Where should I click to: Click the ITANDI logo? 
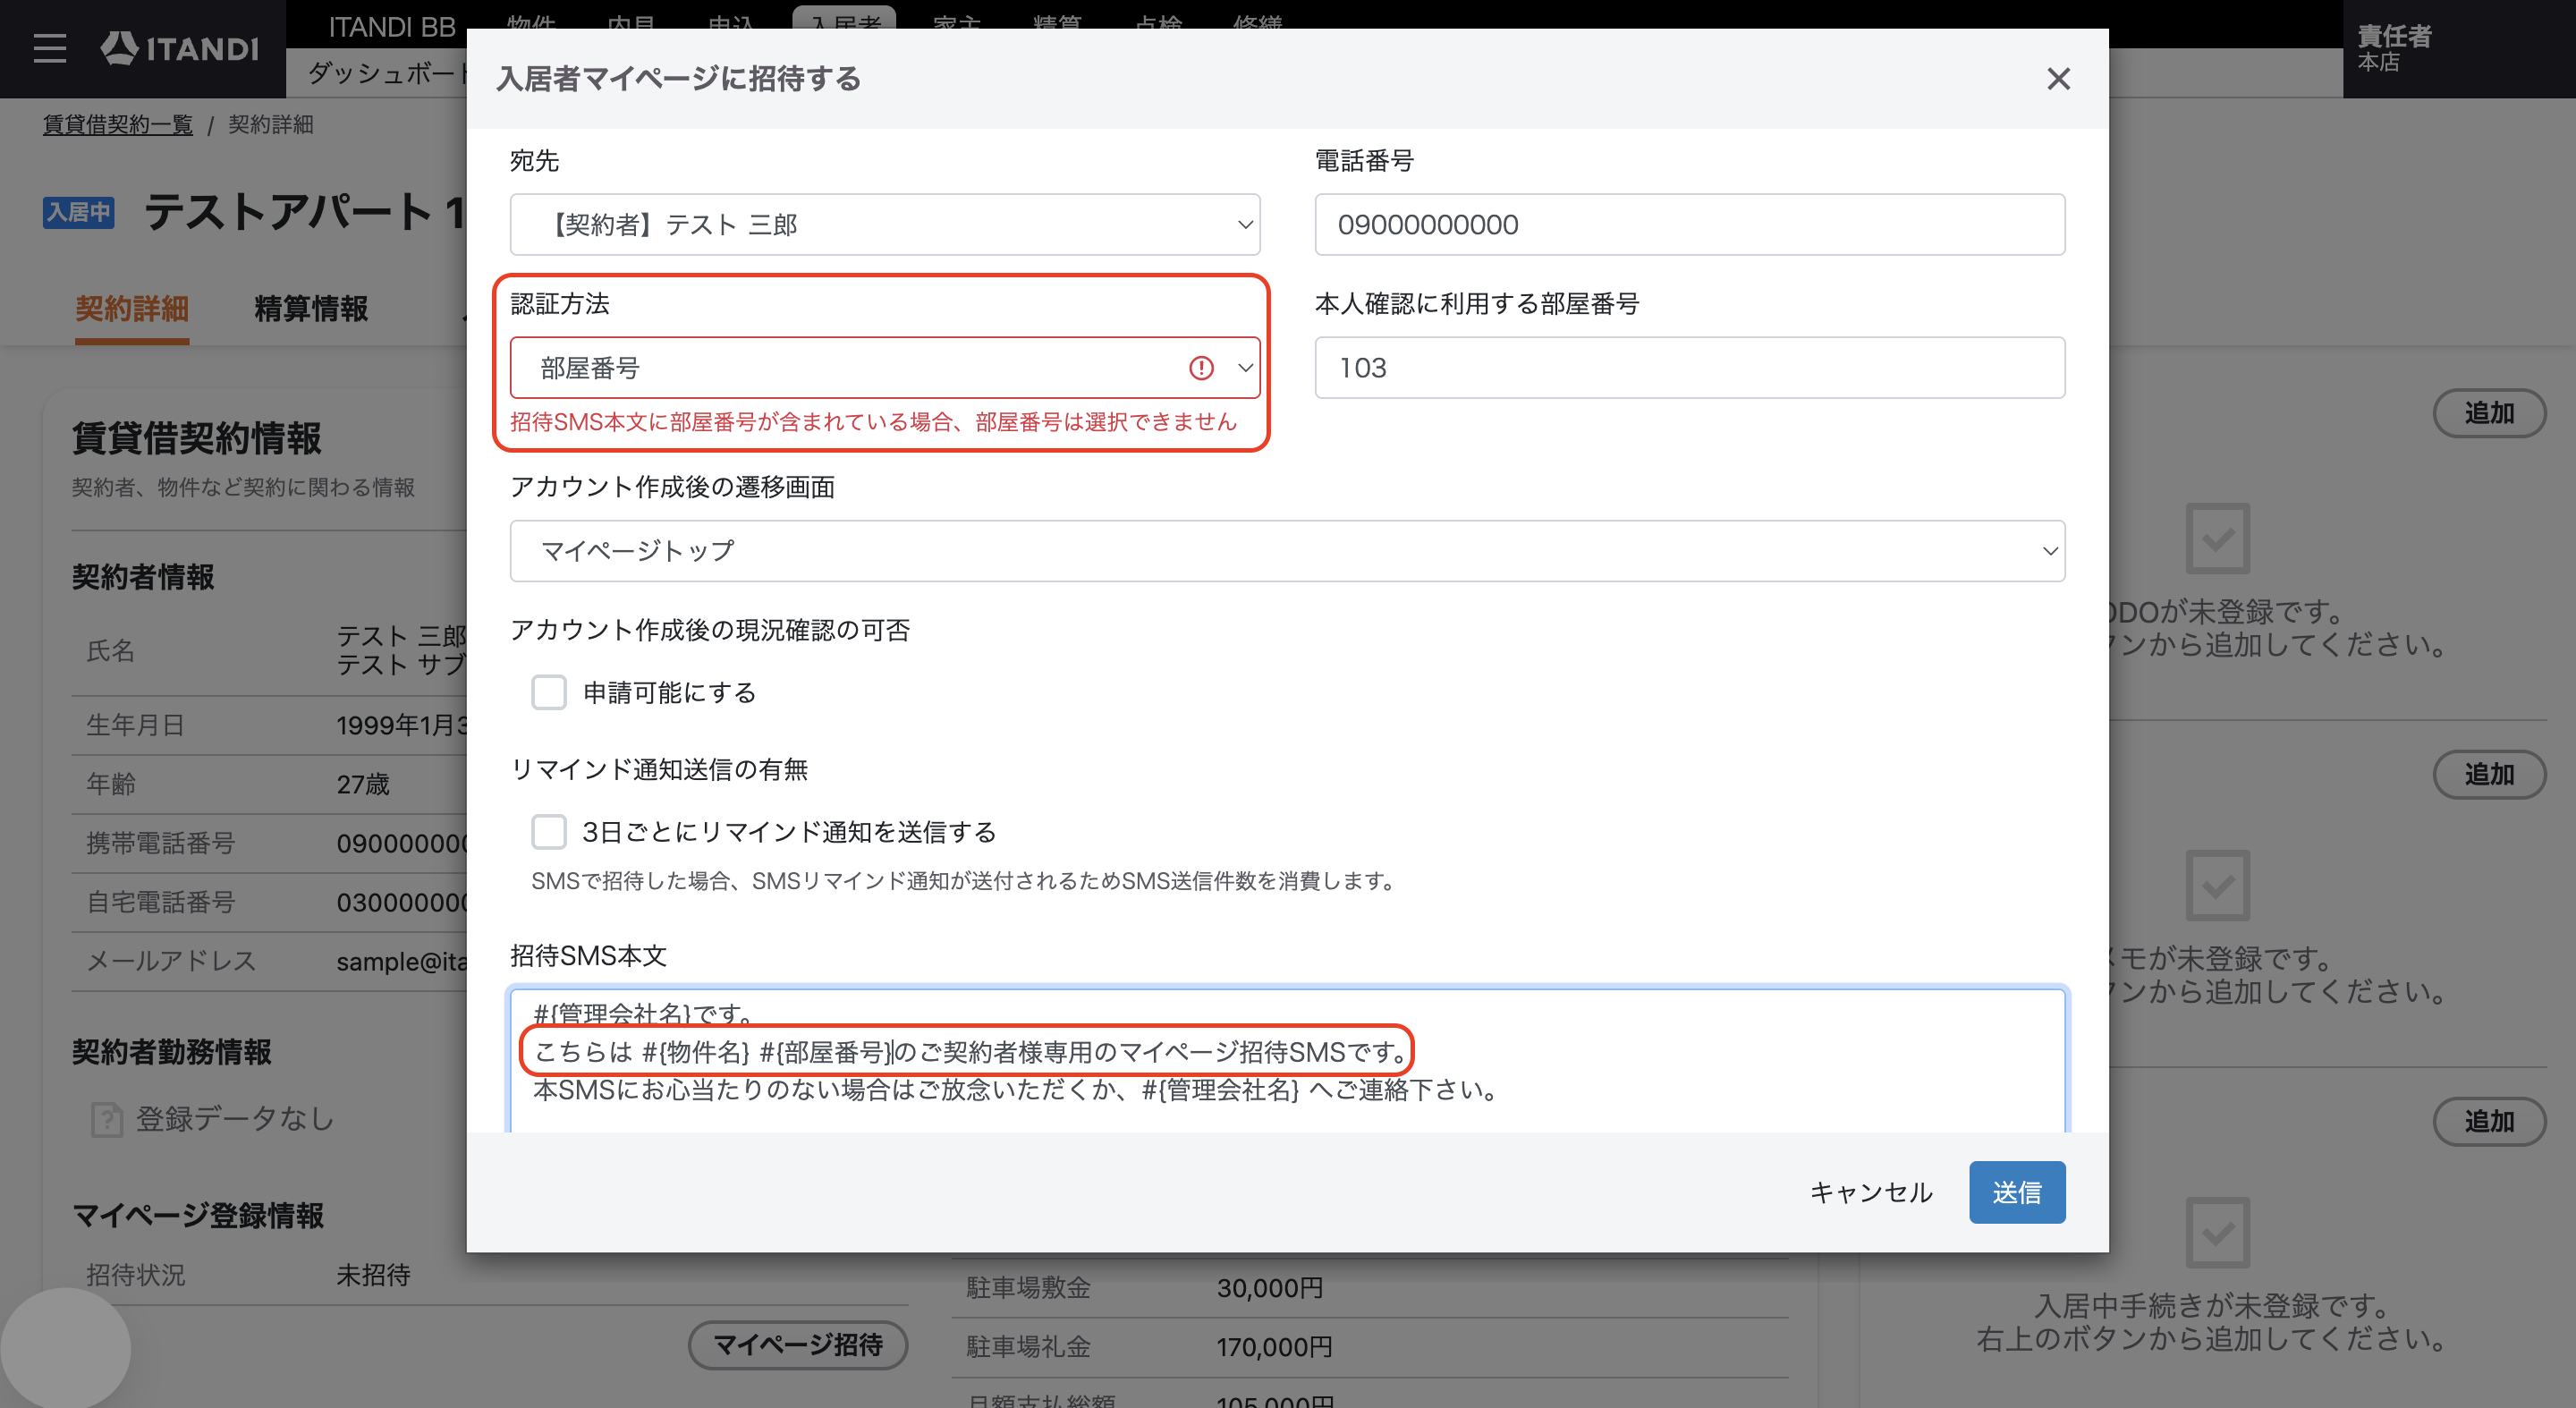[180, 48]
